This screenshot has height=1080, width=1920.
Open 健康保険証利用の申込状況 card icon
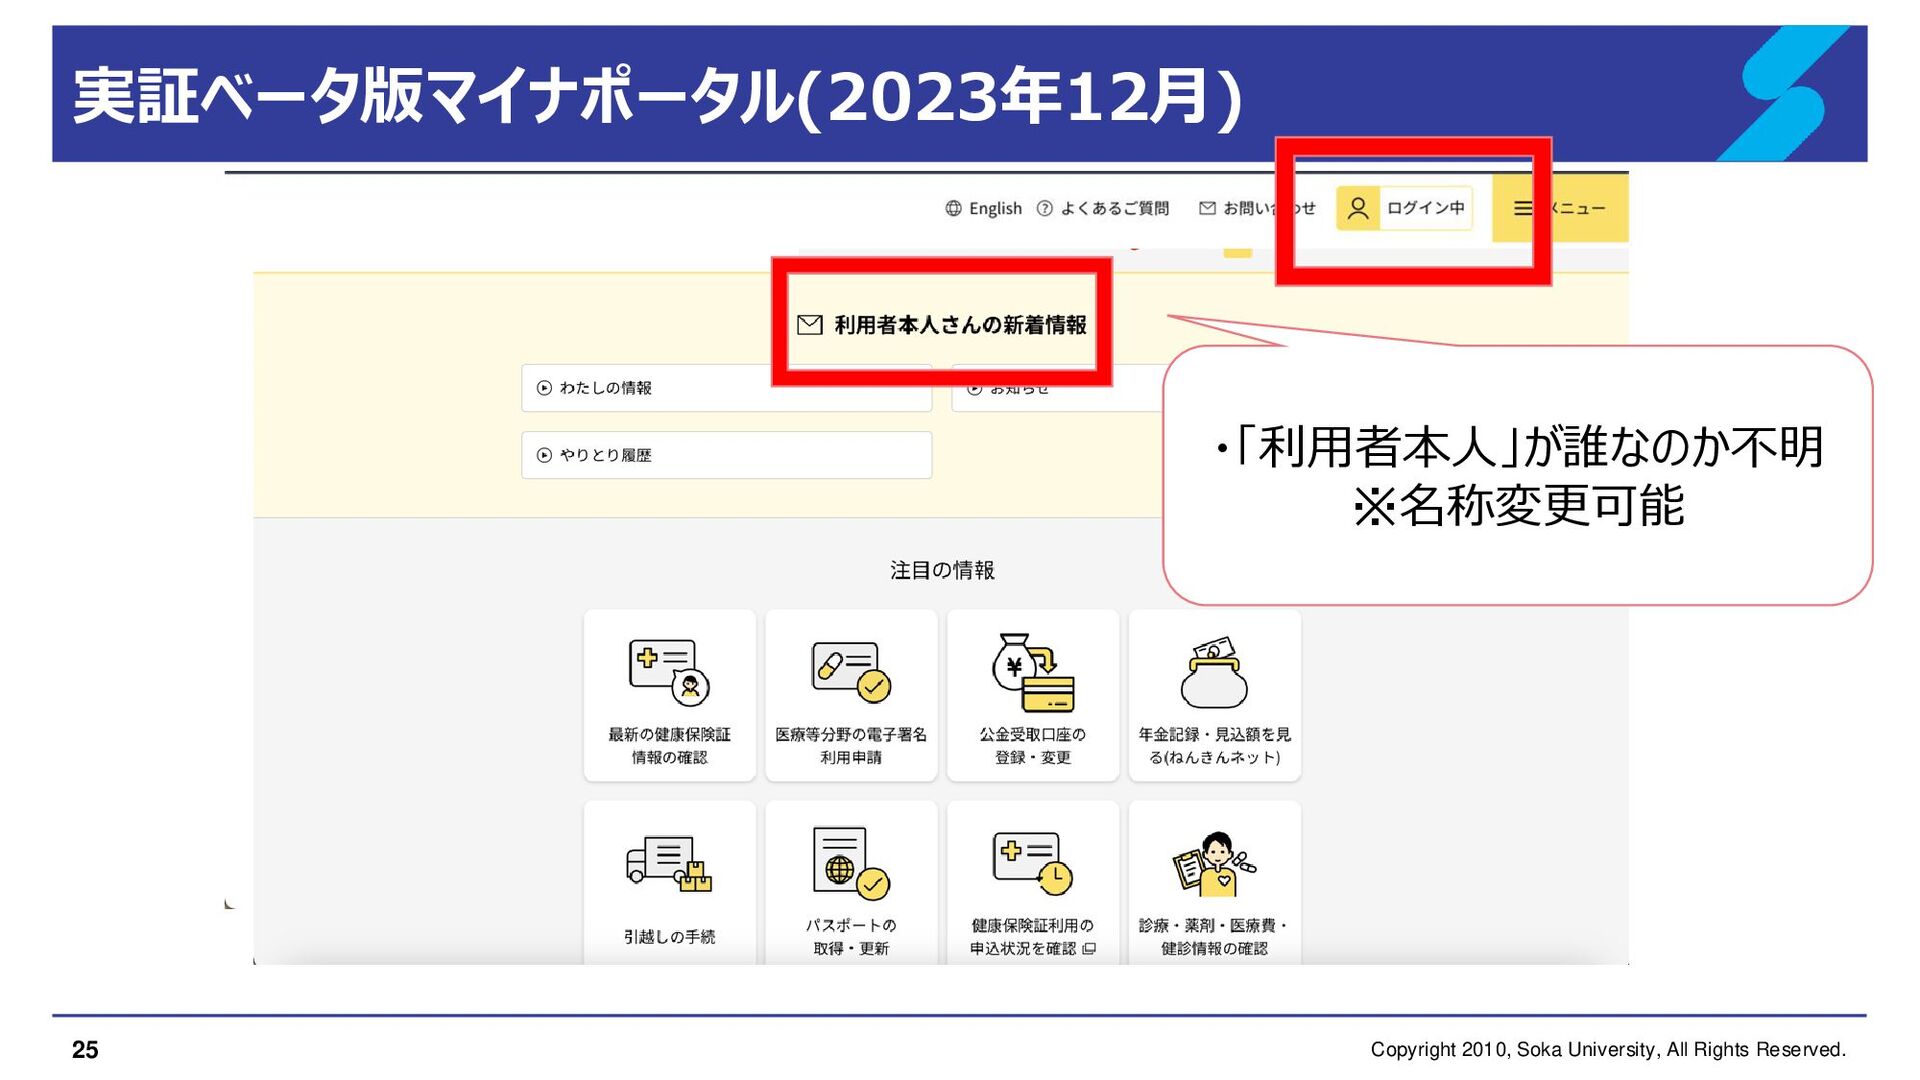(1033, 863)
